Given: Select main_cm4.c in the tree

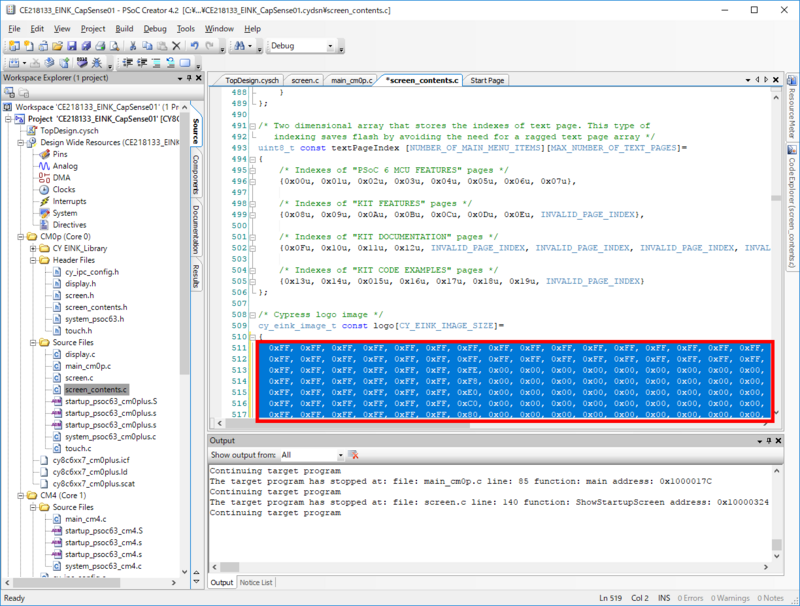Looking at the screenshot, I should [x=86, y=519].
